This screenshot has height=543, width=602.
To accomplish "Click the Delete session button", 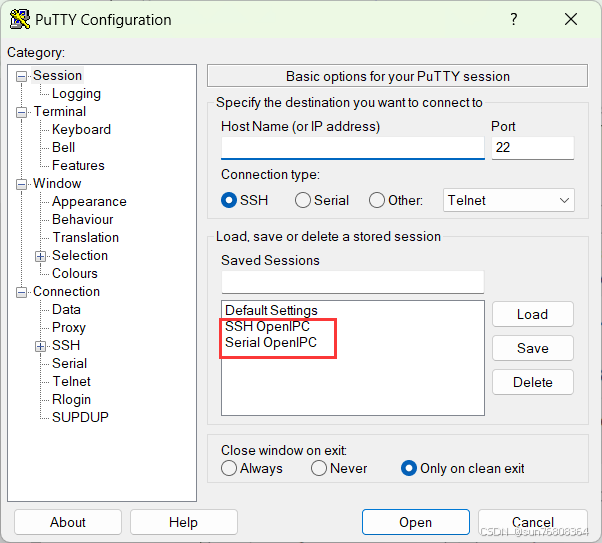I will [x=533, y=382].
